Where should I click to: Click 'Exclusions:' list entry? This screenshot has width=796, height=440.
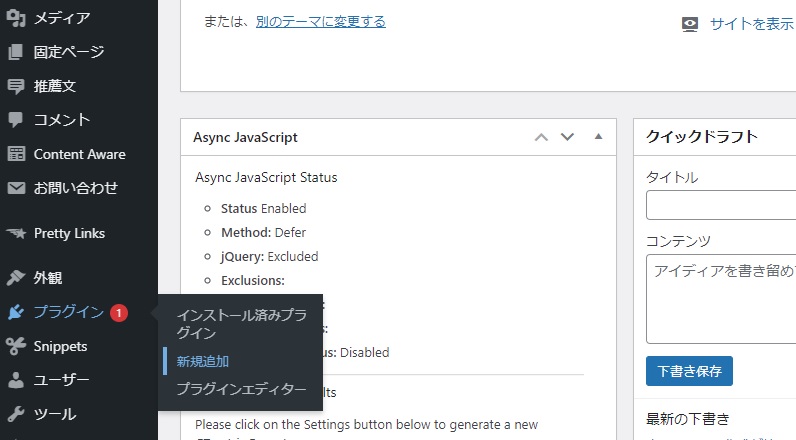click(253, 281)
